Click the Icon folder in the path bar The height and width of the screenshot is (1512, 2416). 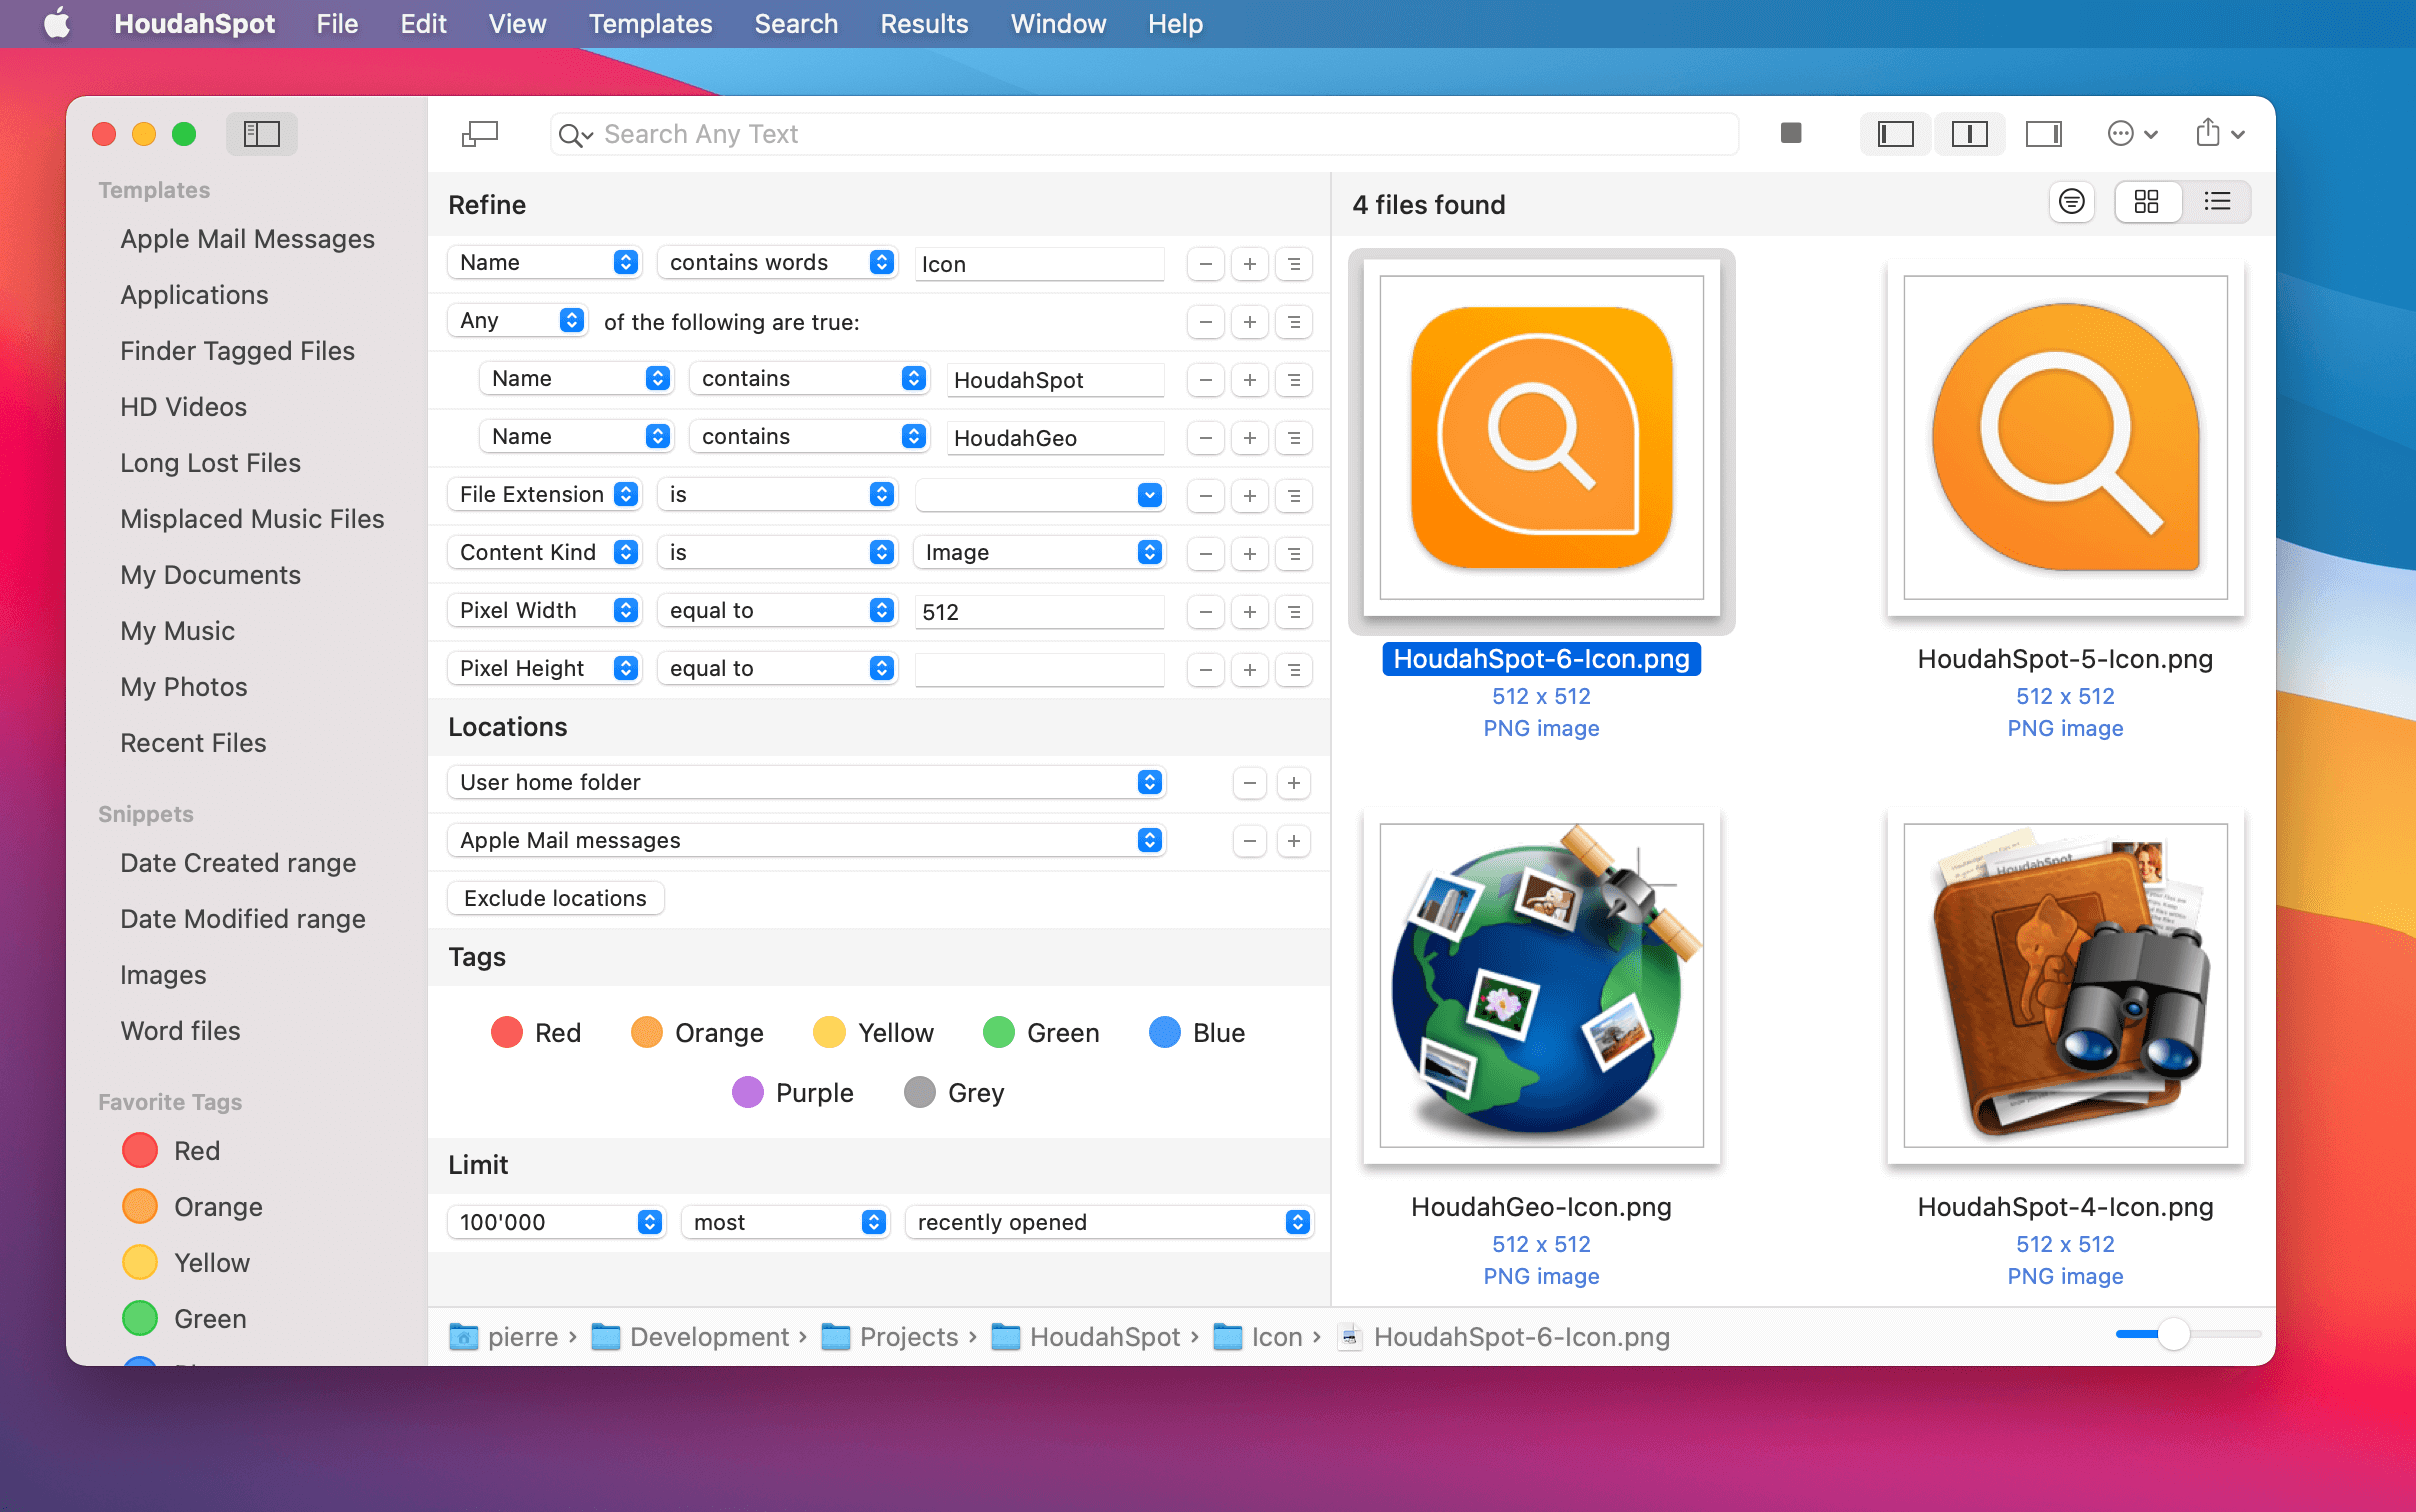pos(1271,1337)
